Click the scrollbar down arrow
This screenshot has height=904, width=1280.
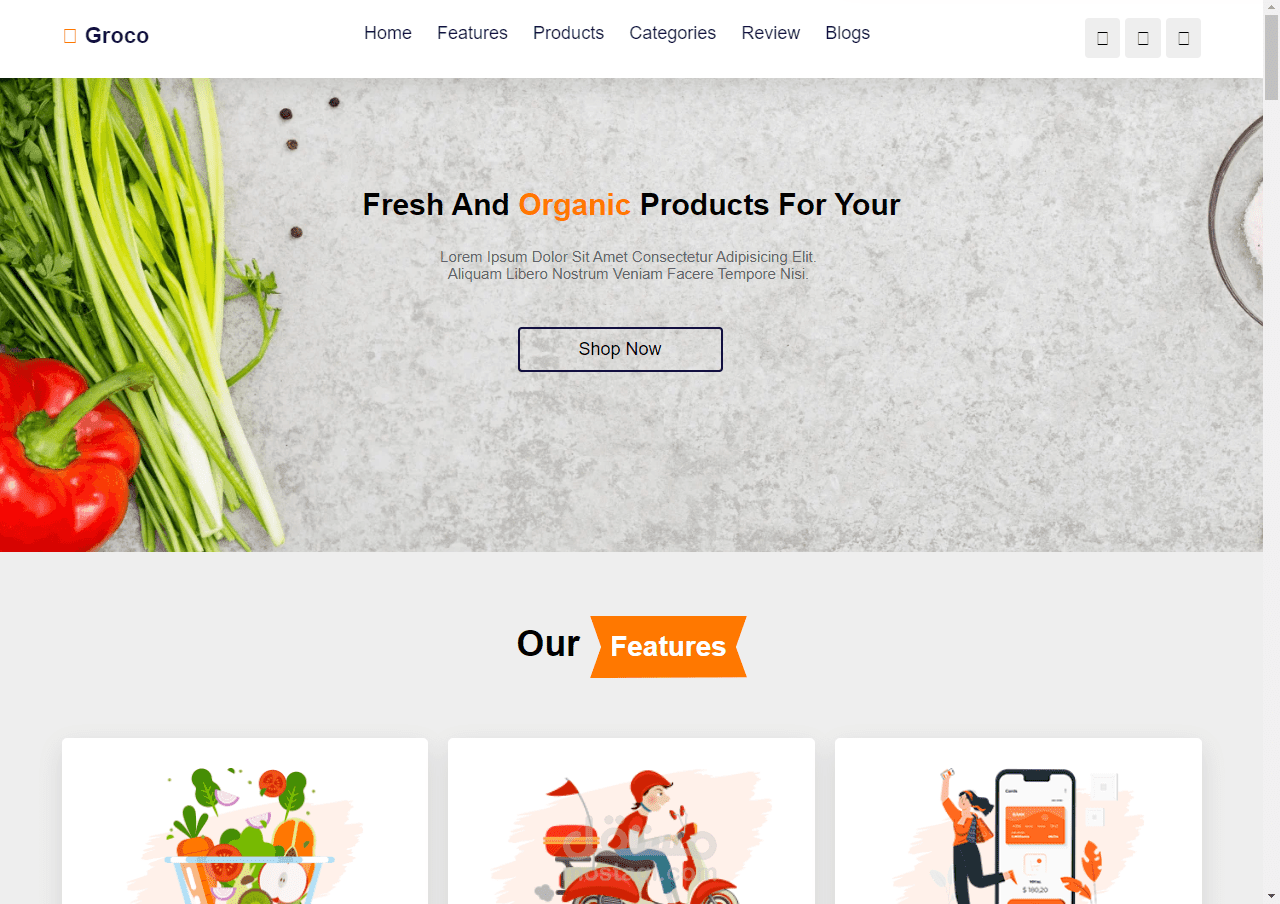pyautogui.click(x=1271, y=895)
